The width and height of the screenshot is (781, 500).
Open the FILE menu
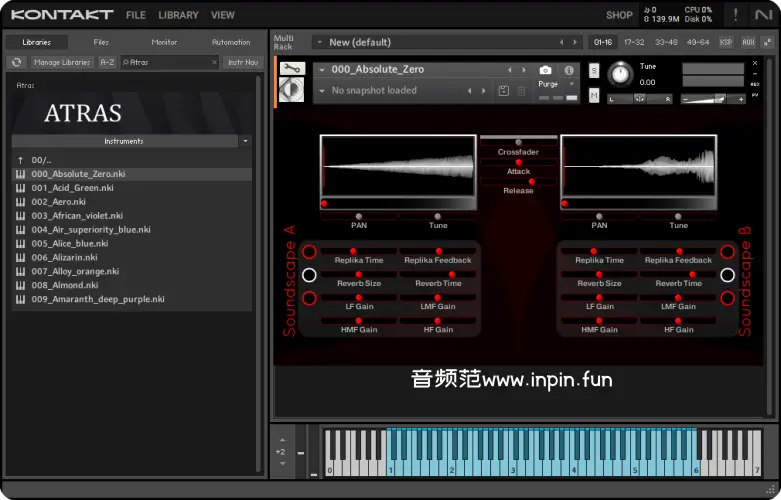pyautogui.click(x=136, y=15)
